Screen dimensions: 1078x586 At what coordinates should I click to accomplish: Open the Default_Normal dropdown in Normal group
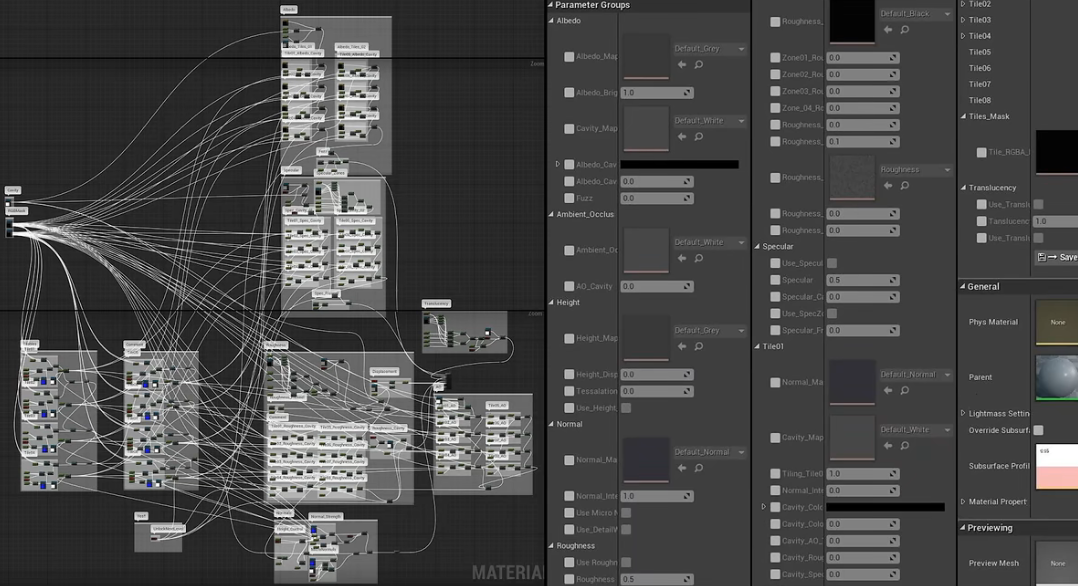click(709, 453)
